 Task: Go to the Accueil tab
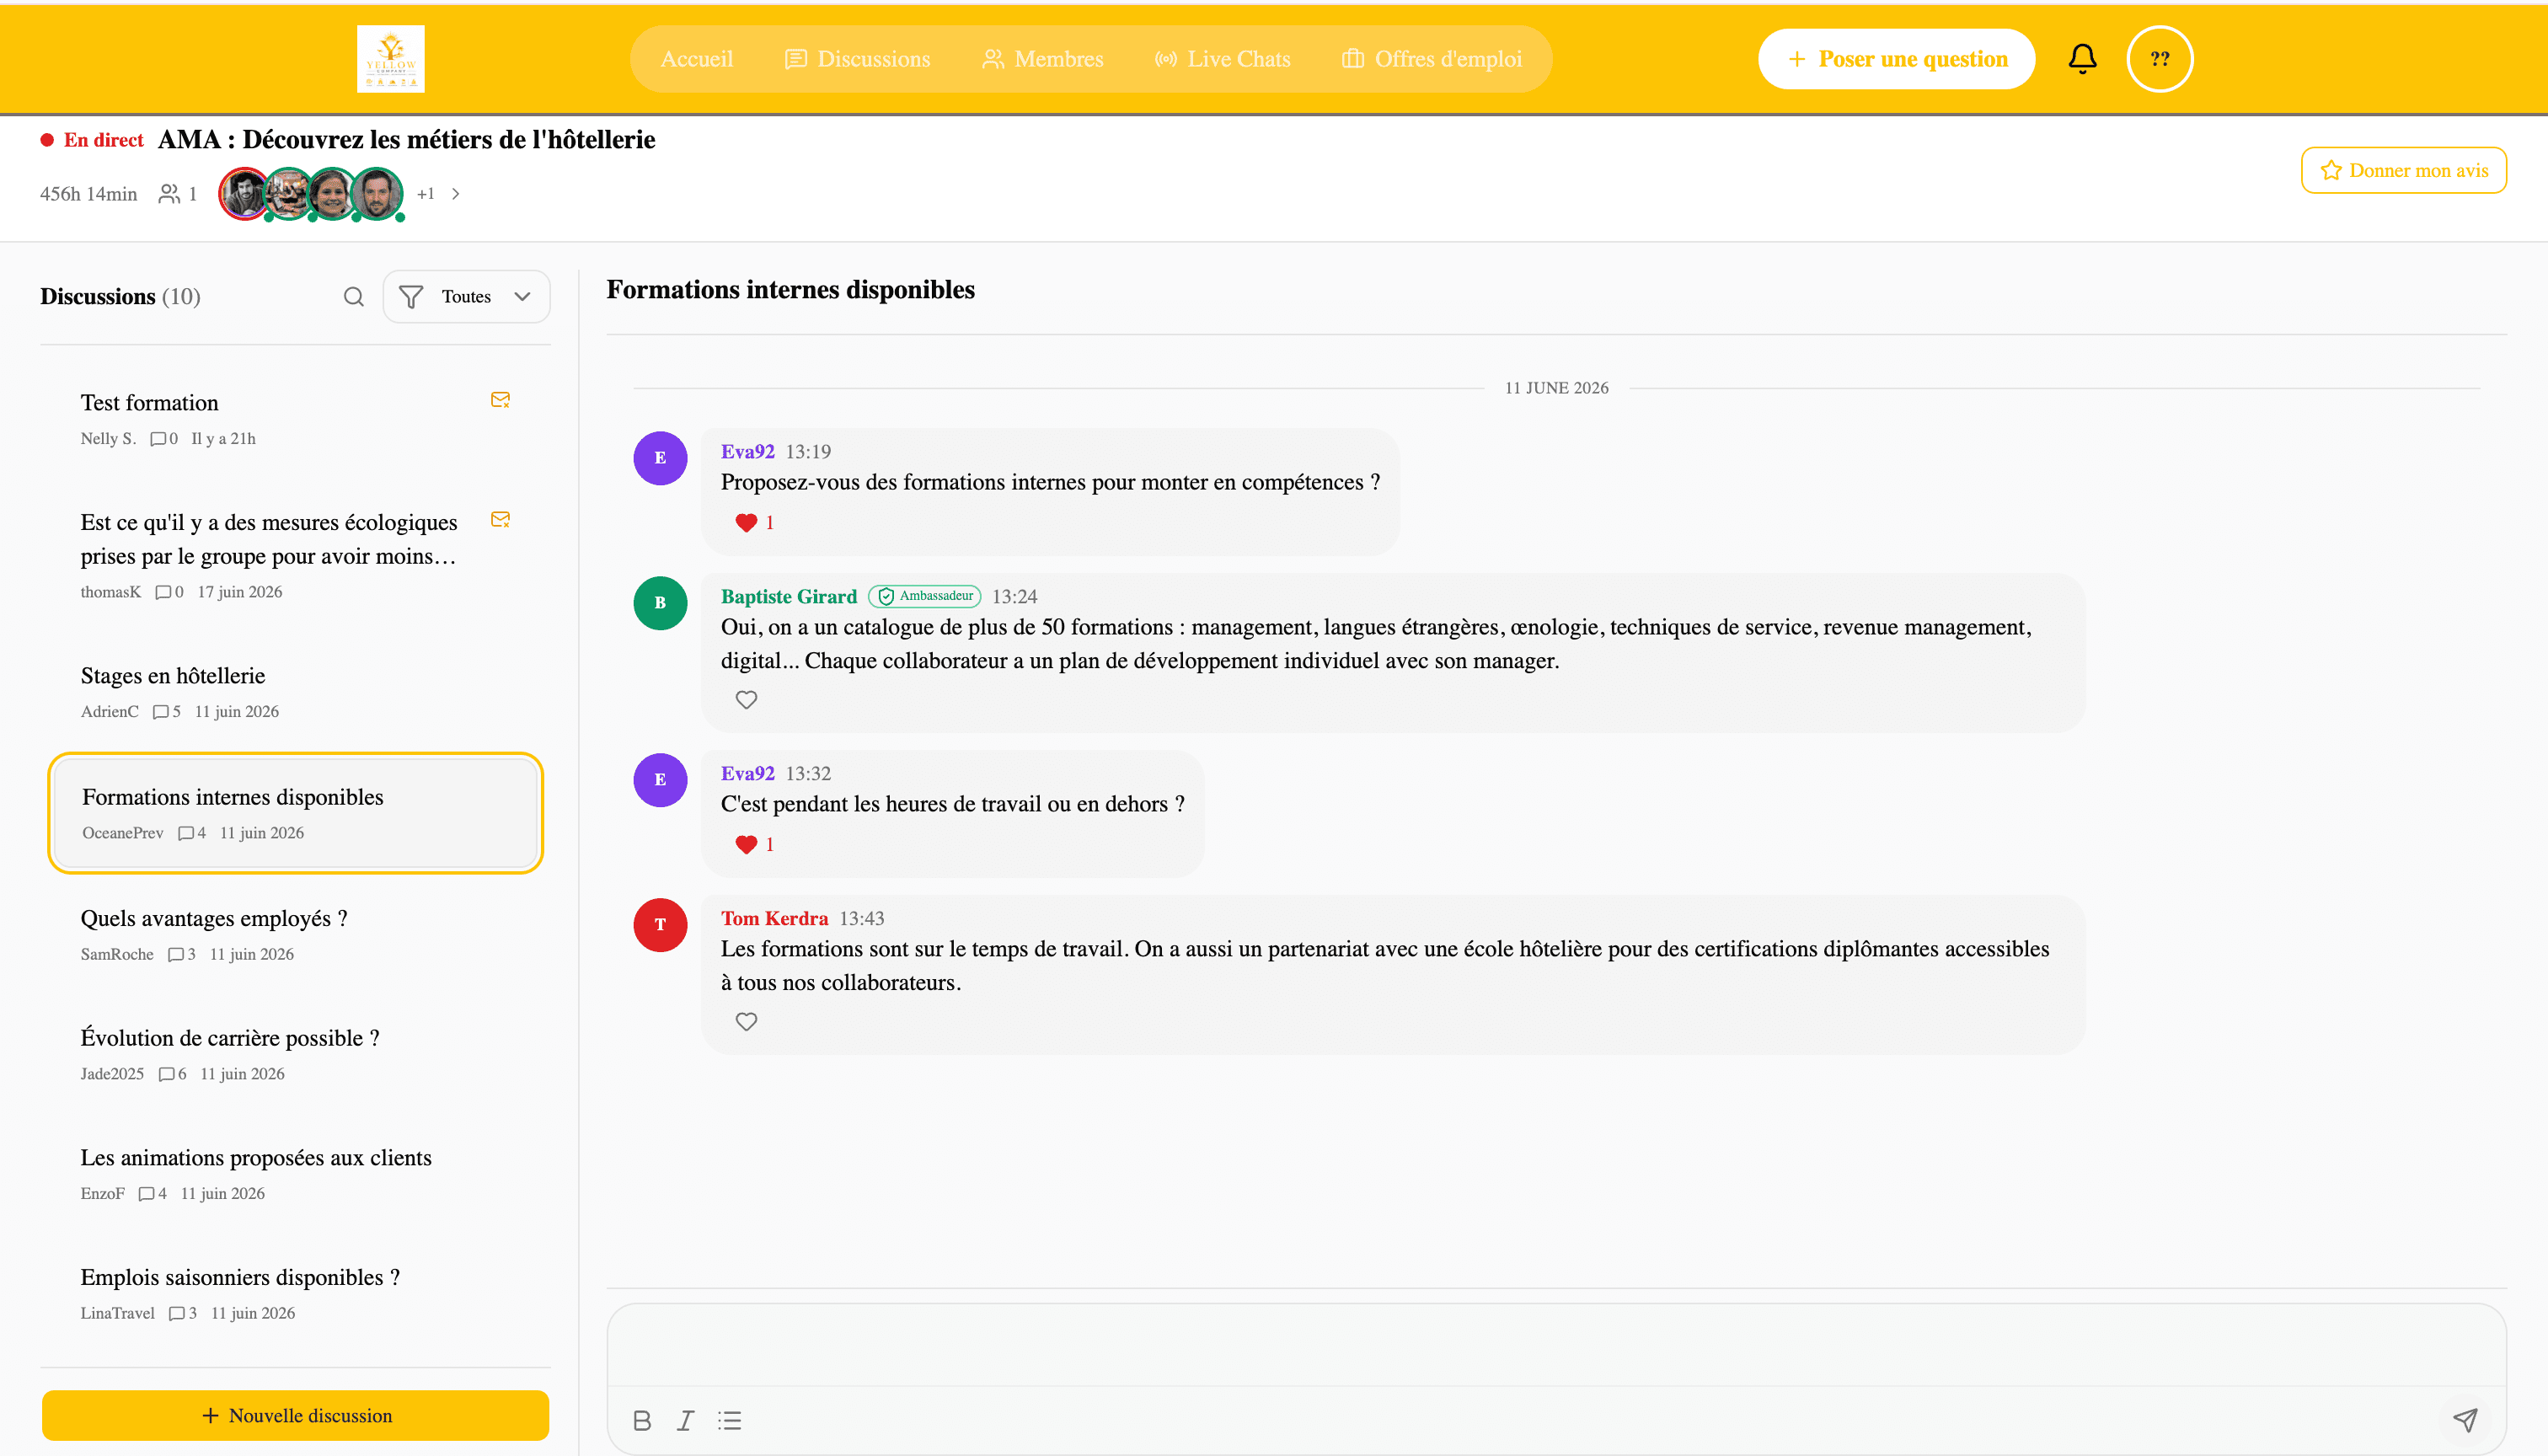coord(696,59)
